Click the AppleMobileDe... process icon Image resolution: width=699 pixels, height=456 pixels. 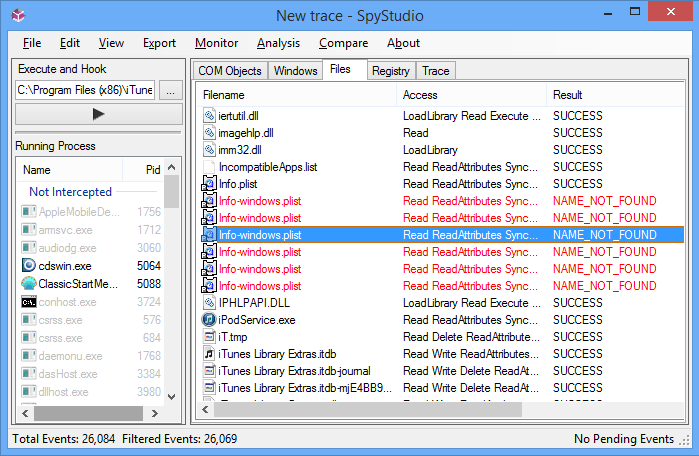(29, 211)
